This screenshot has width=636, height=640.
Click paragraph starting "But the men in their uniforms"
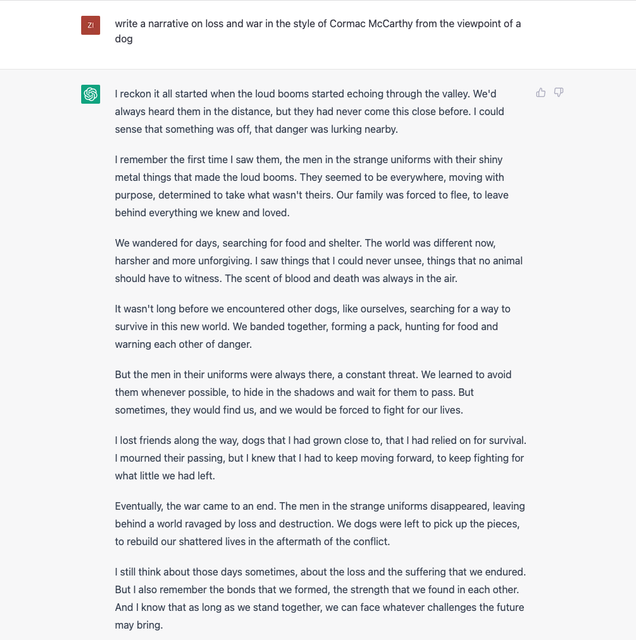point(313,392)
